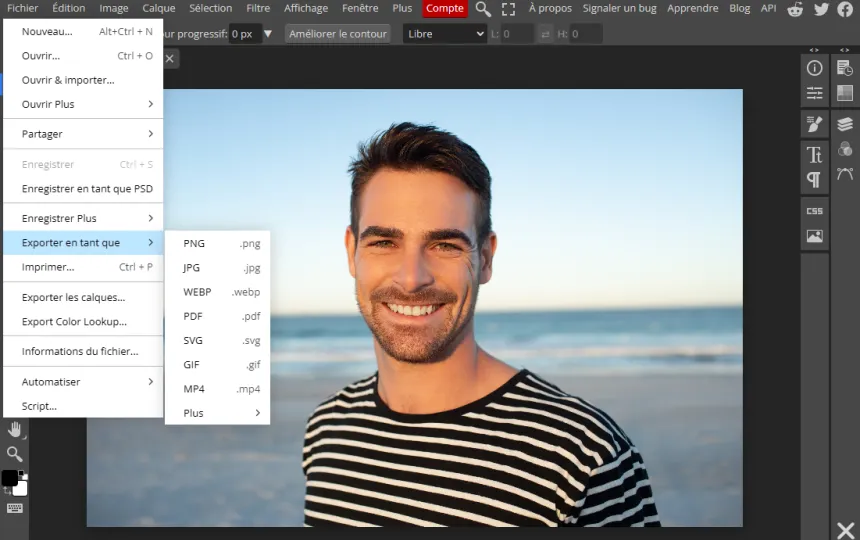Select the Hand tool
This screenshot has height=540, width=860.
tap(15, 430)
